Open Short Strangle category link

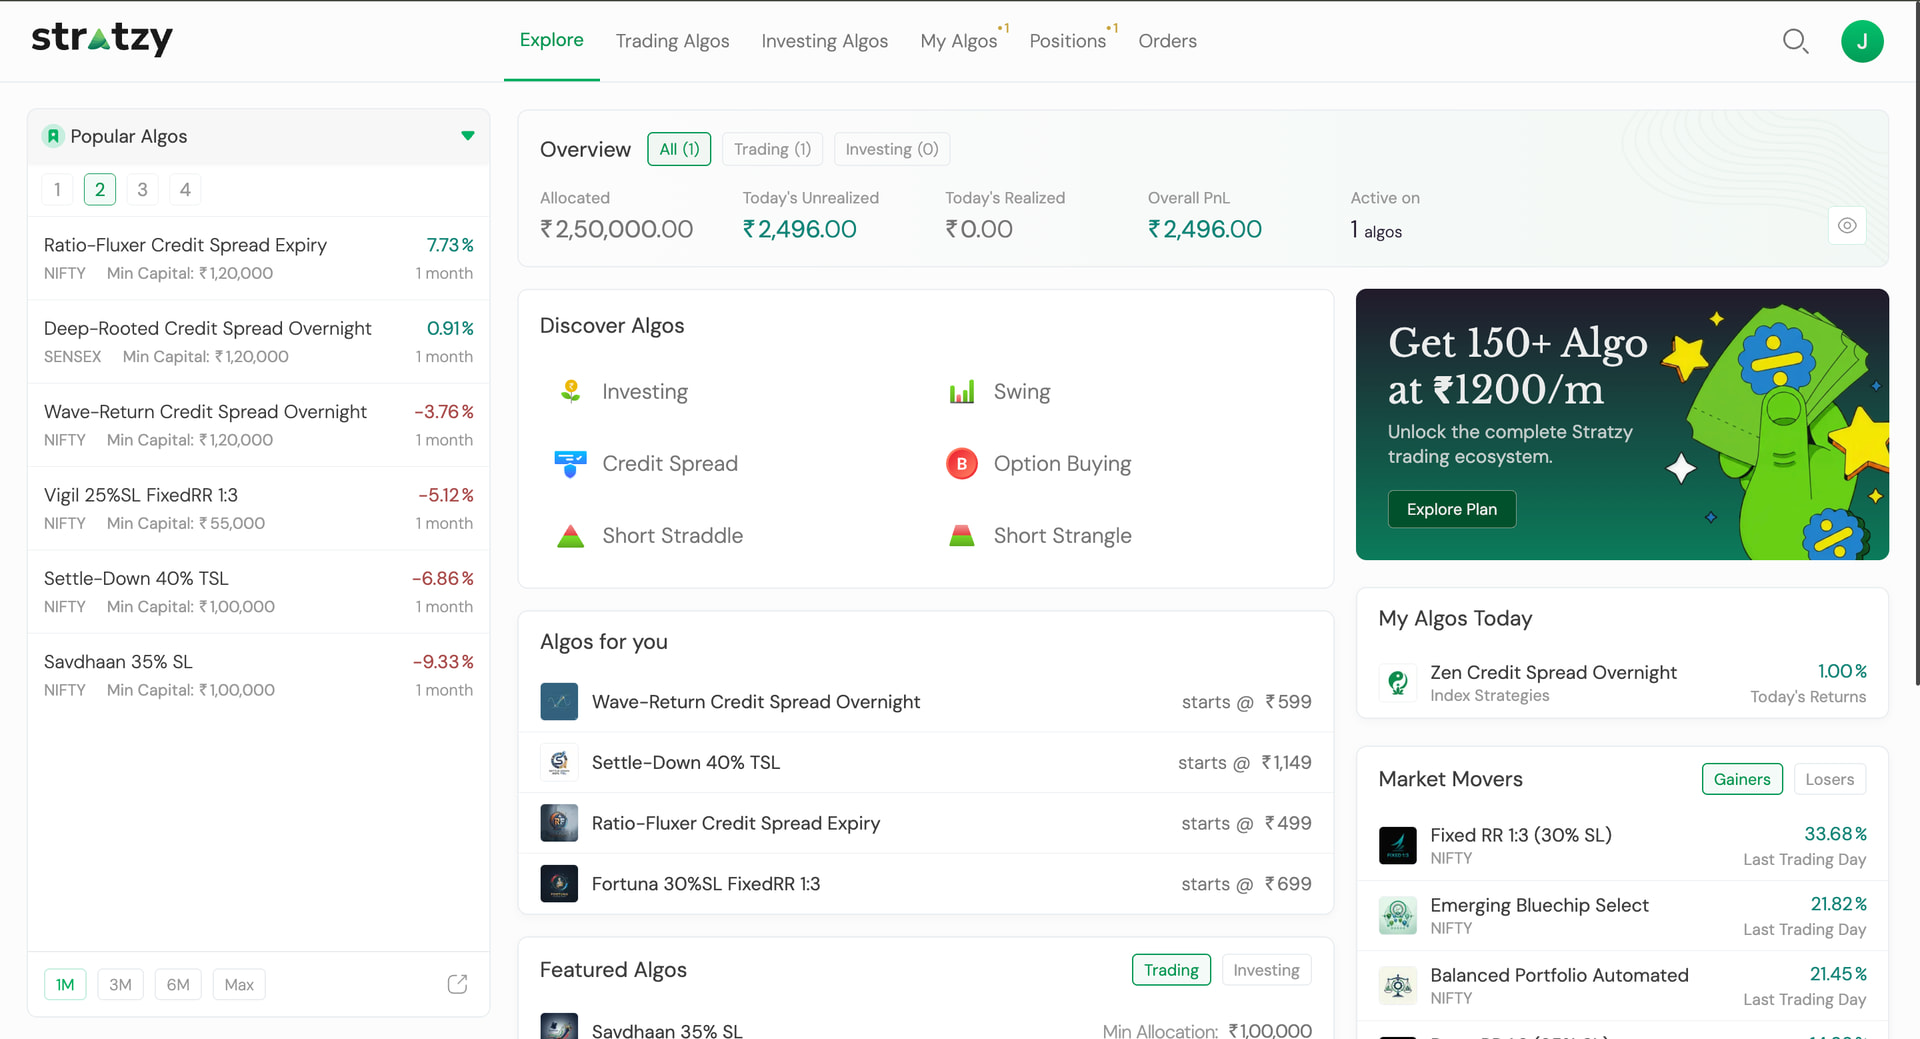(x=1062, y=536)
